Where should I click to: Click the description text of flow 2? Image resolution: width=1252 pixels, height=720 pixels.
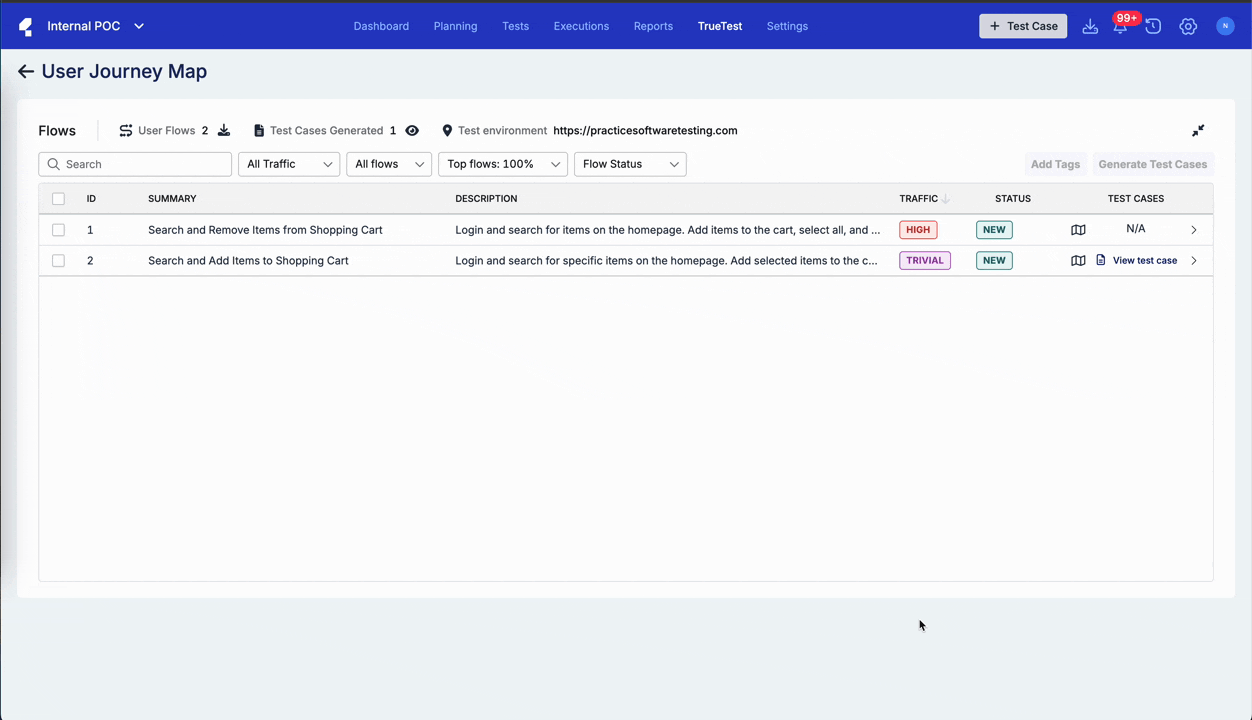click(x=666, y=260)
